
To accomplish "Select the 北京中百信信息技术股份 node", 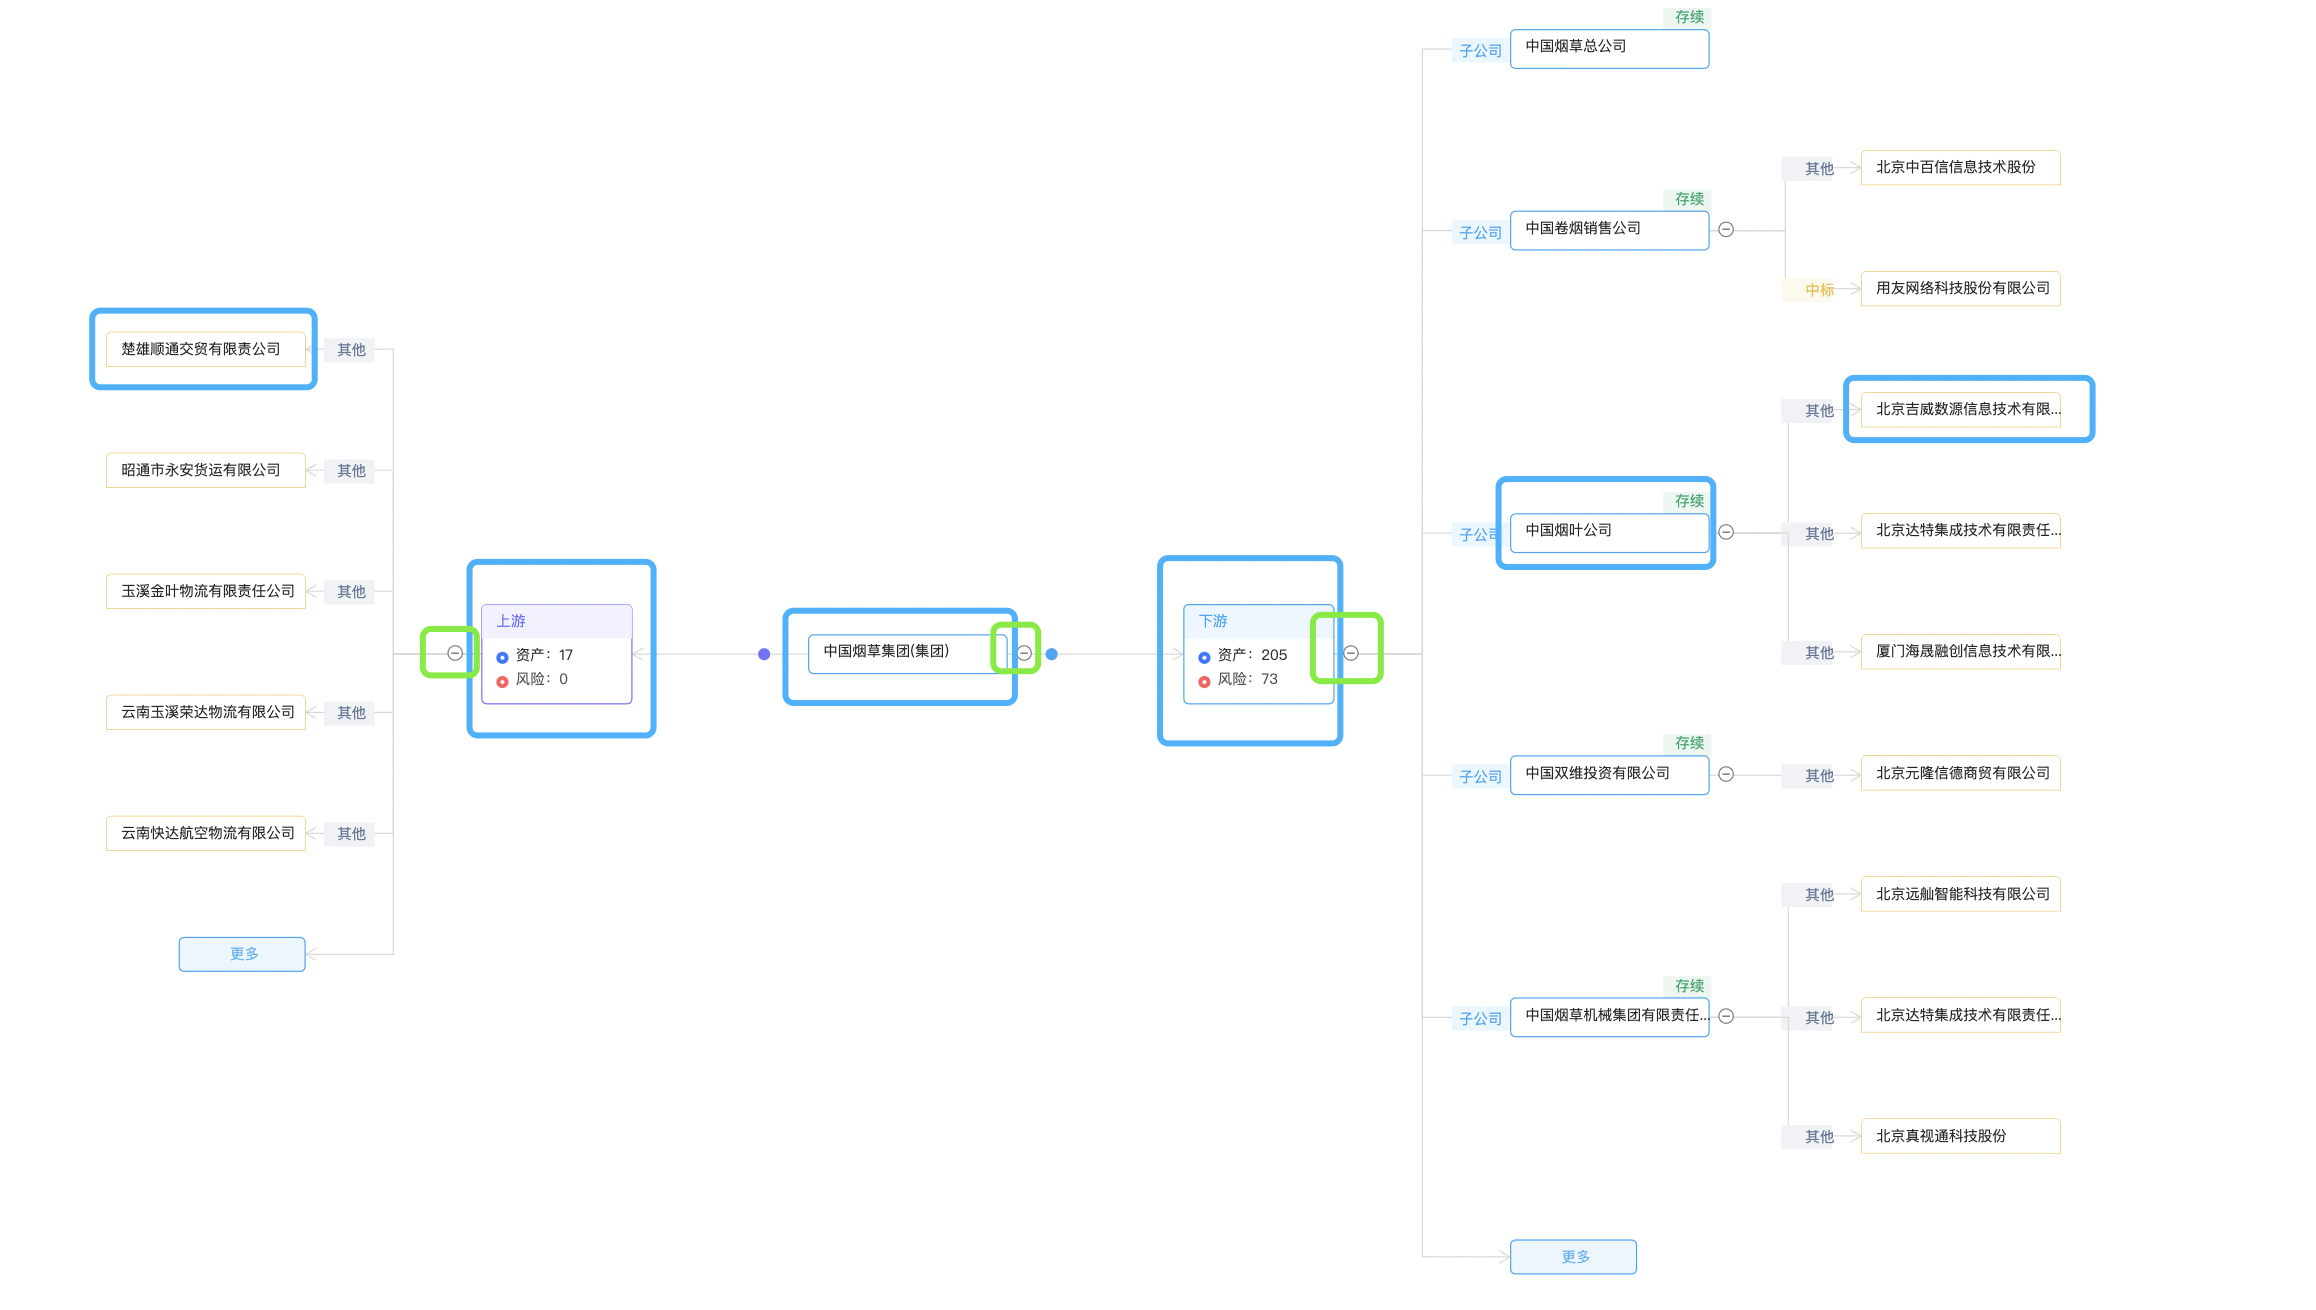I will [x=1961, y=168].
